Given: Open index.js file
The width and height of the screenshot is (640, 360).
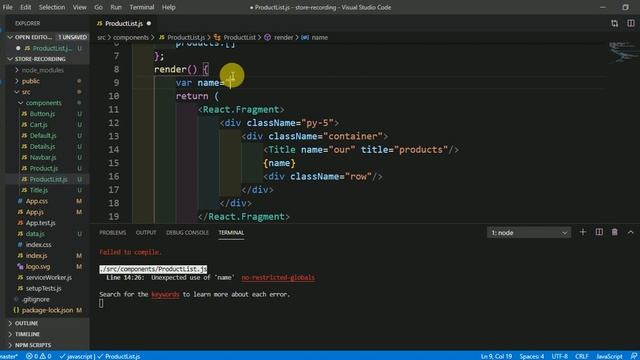Looking at the screenshot, I should (x=36, y=256).
